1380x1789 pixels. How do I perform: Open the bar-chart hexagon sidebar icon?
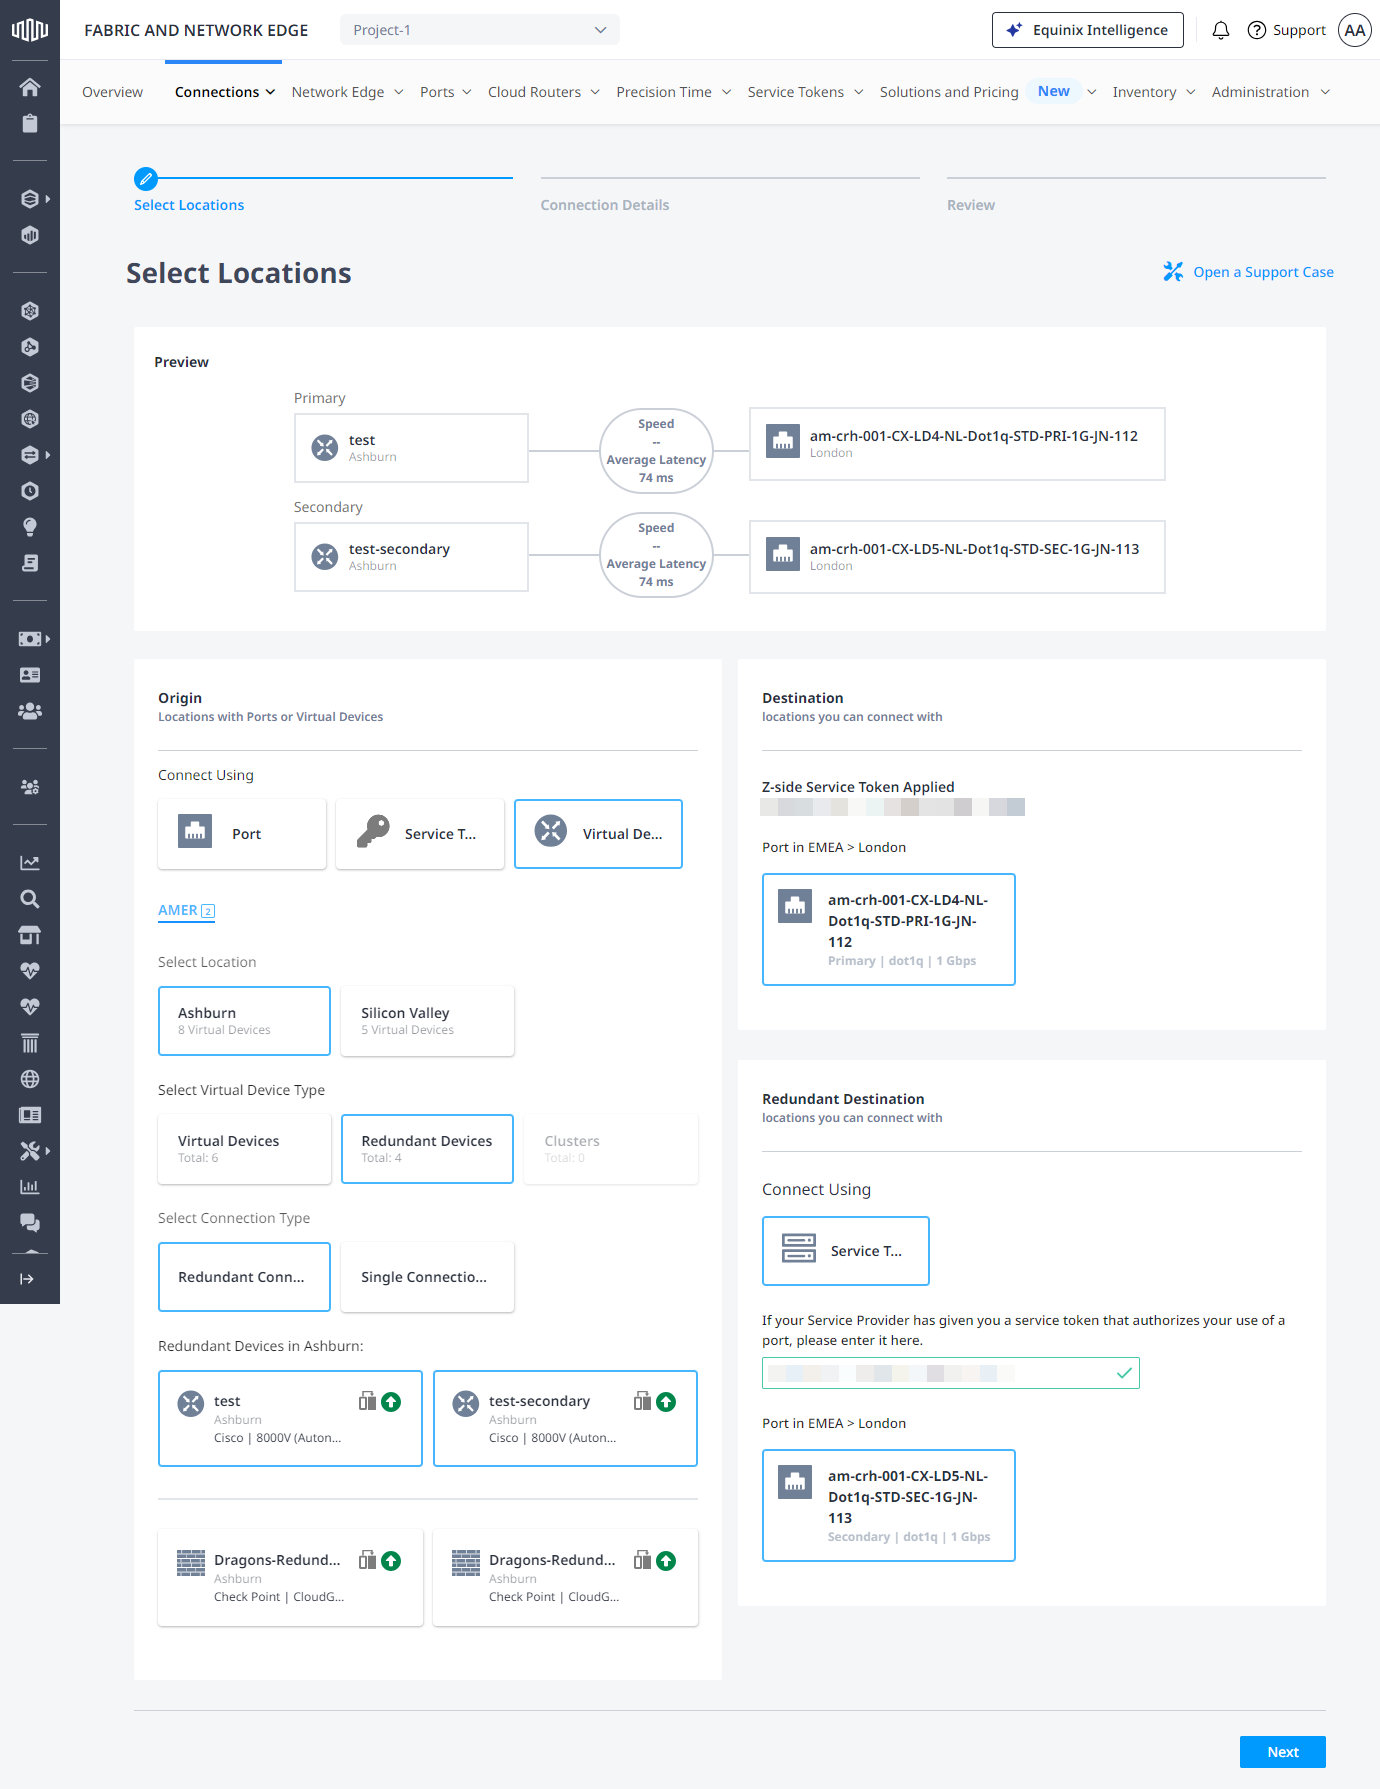click(x=30, y=235)
